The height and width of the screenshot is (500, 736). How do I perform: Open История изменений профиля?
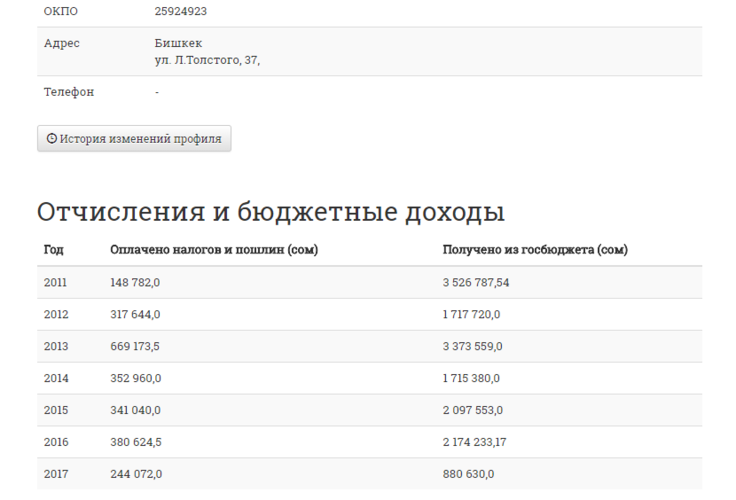coord(134,139)
